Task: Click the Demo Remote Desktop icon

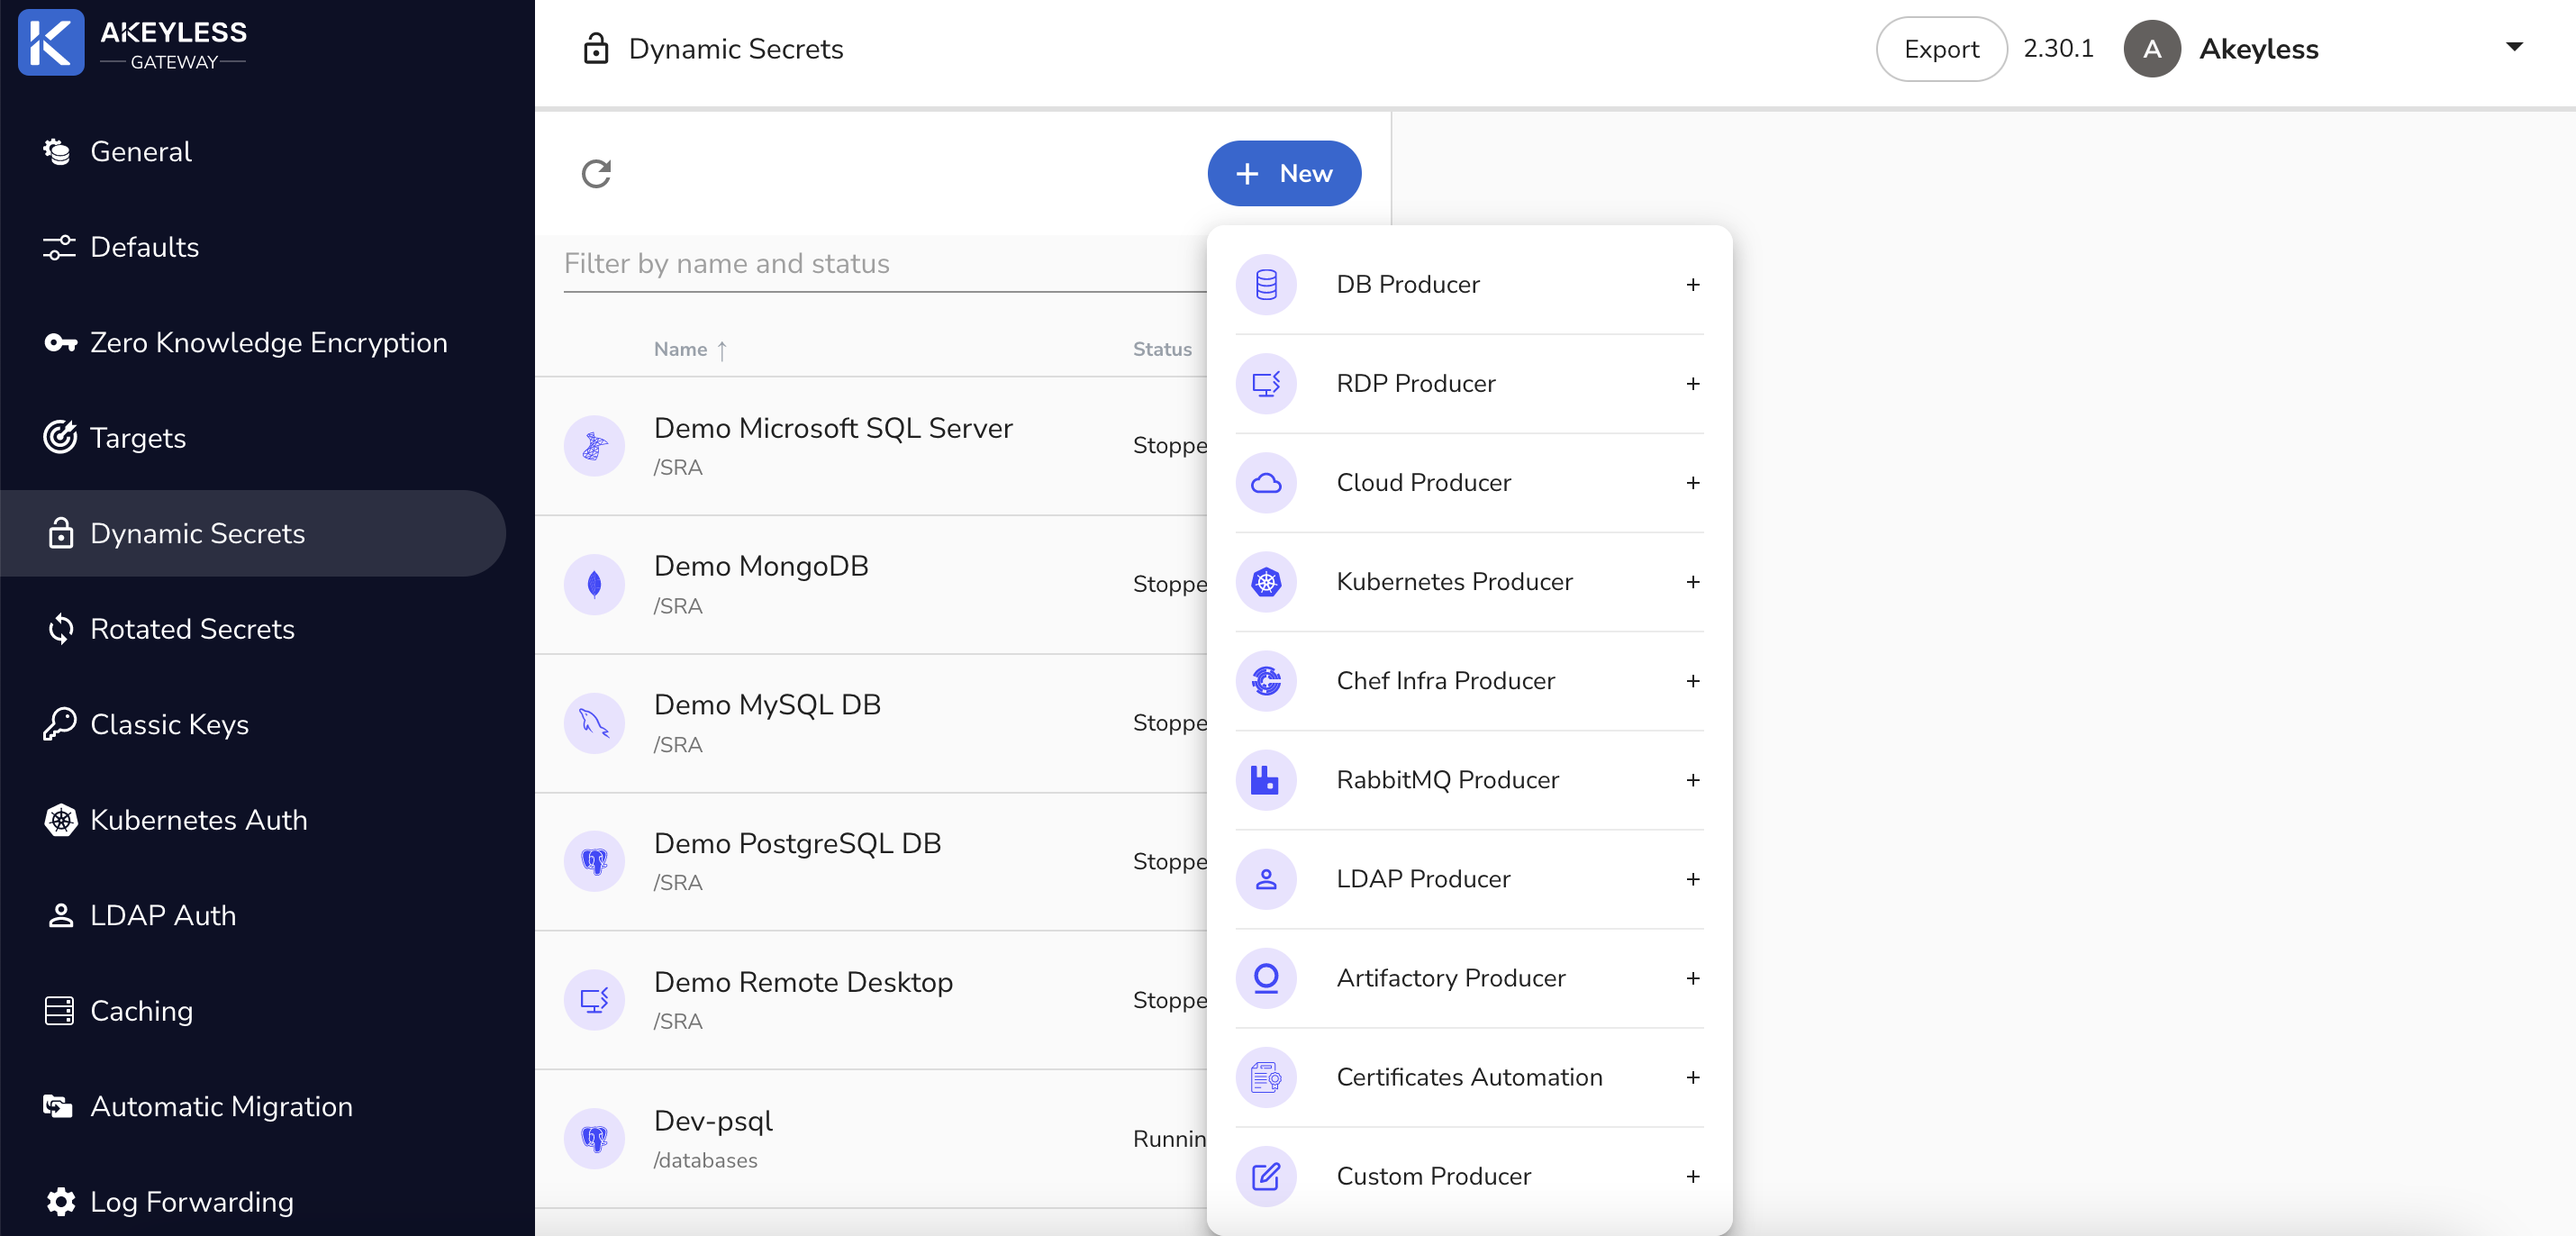Action: 594,1000
